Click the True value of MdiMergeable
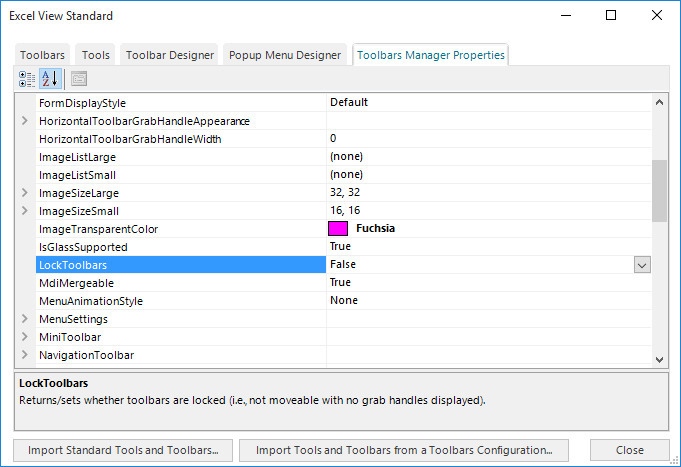Viewport: 681px width, 467px height. (x=340, y=282)
